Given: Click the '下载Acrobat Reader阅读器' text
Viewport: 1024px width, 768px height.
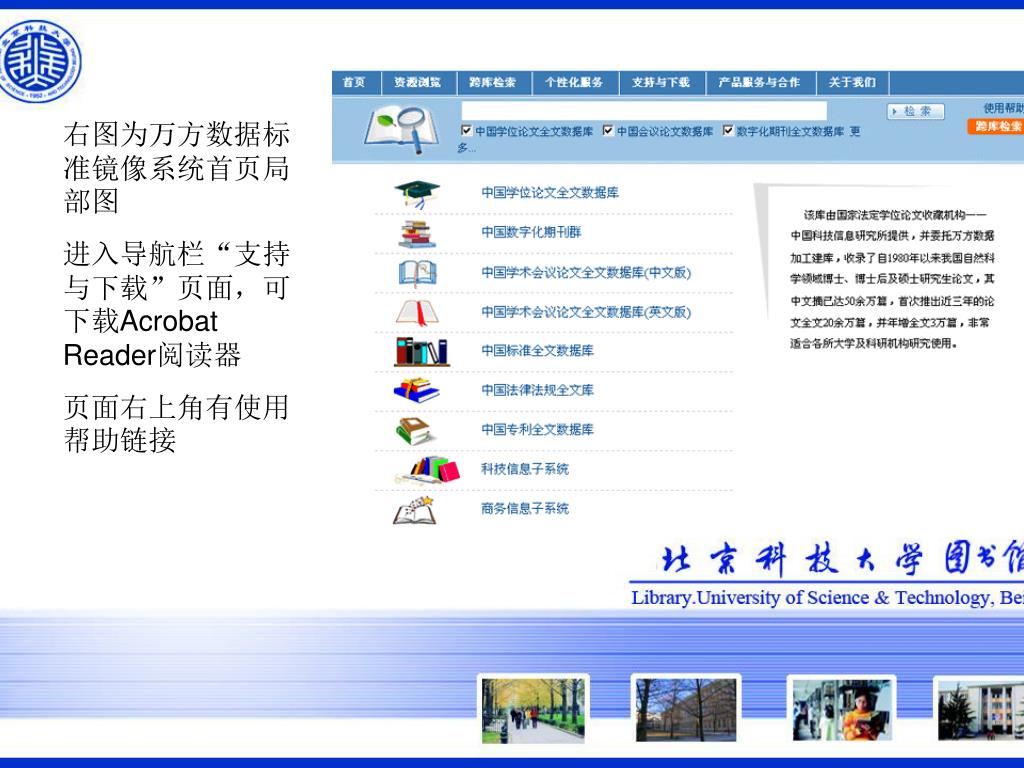Looking at the screenshot, I should click(x=152, y=338).
